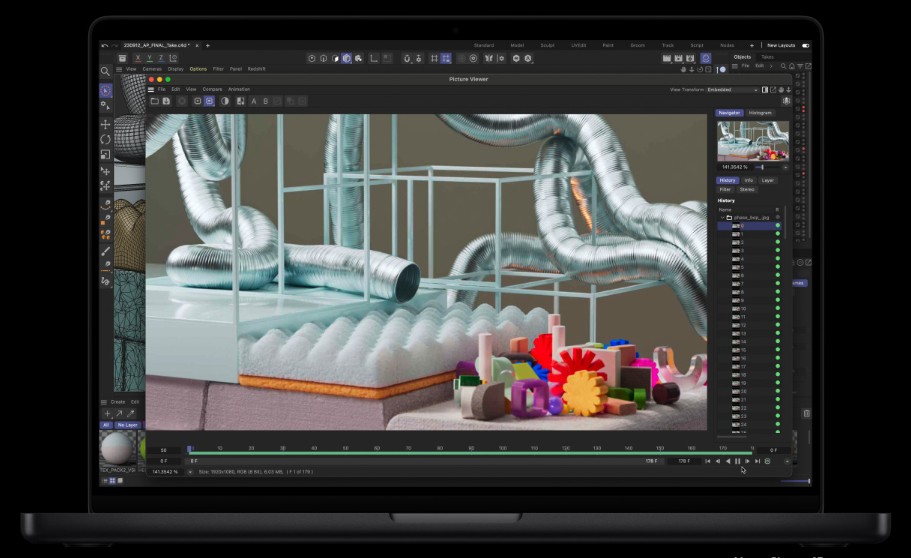The height and width of the screenshot is (558, 911).
Task: Switch to the Histogram tab
Action: click(760, 113)
